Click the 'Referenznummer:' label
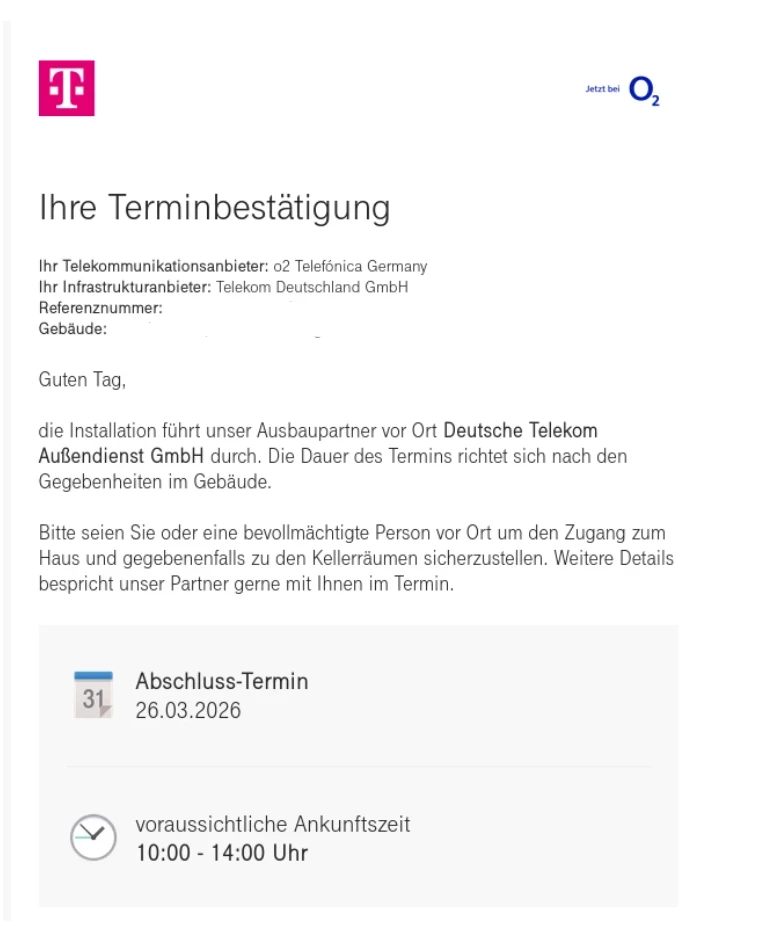 [x=100, y=308]
